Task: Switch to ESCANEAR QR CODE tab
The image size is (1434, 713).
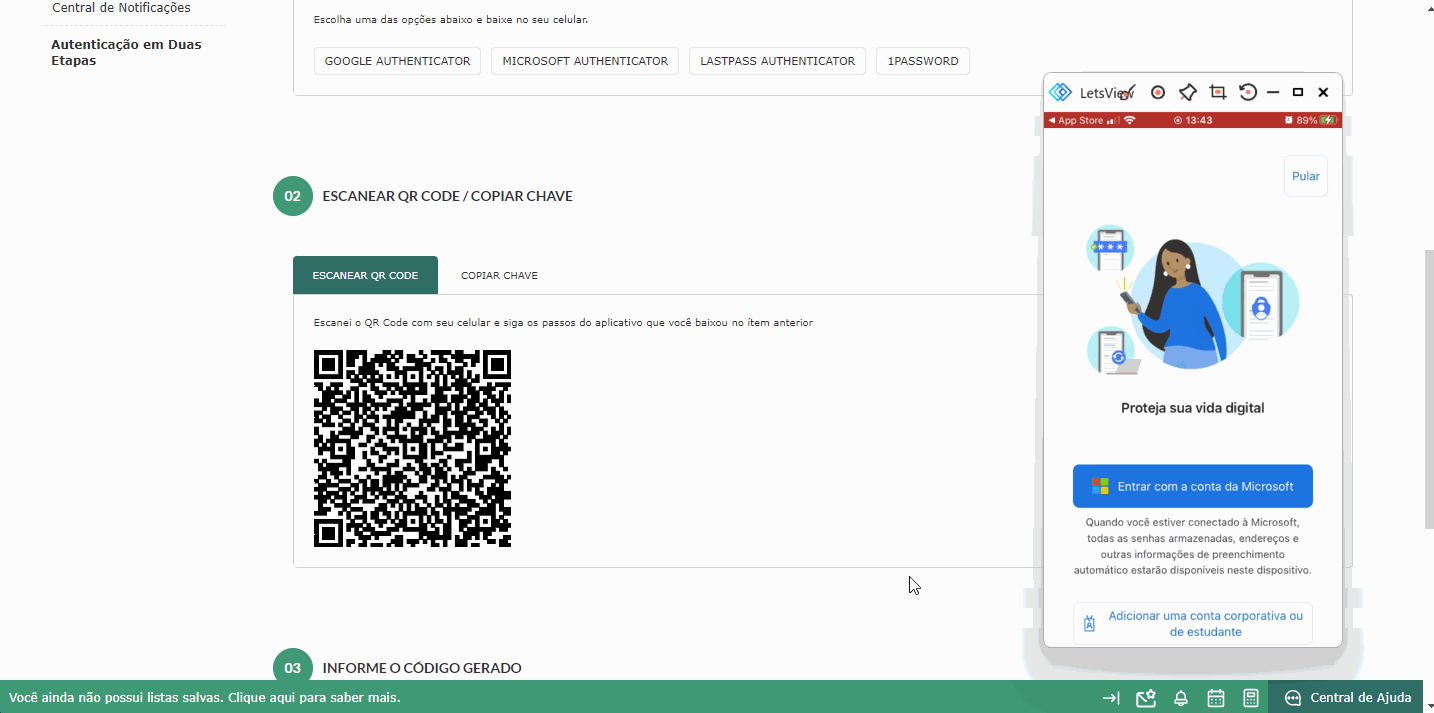Action: click(x=365, y=275)
